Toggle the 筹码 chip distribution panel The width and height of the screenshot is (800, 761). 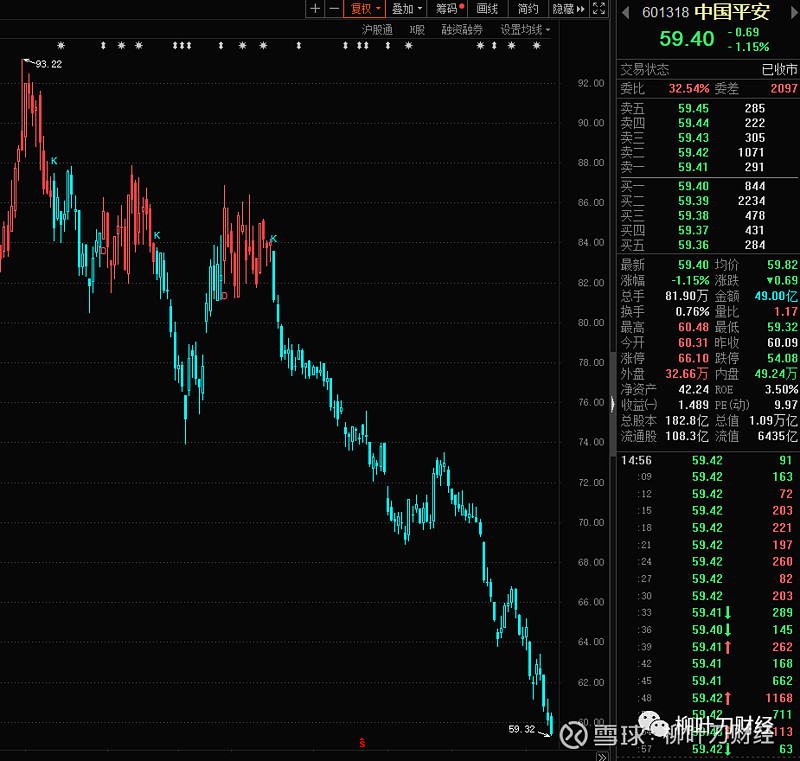447,9
